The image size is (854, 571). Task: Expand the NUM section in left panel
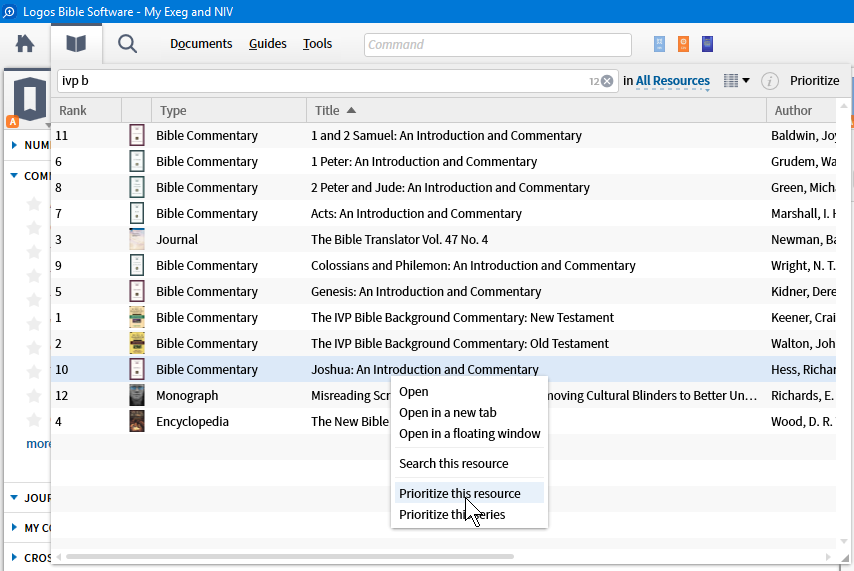15,145
